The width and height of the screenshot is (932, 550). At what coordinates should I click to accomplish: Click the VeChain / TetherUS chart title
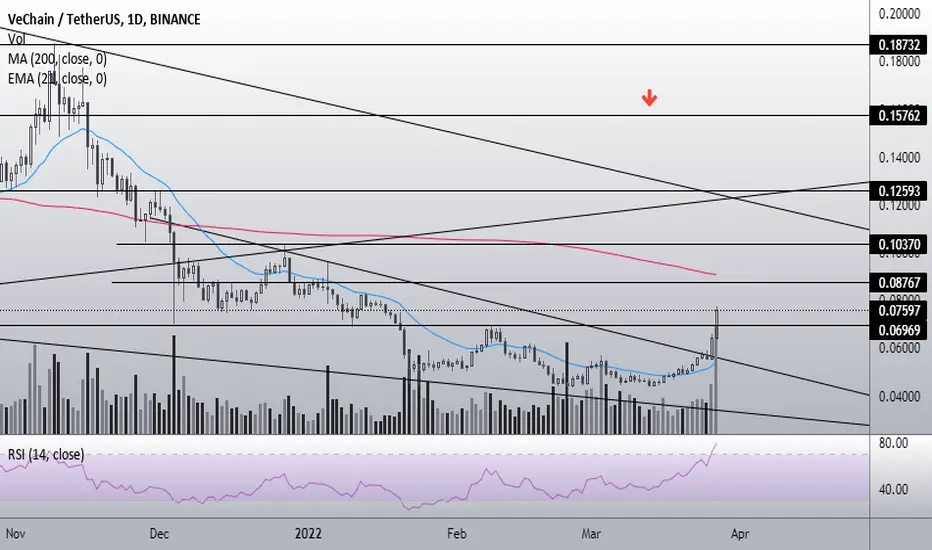coord(104,19)
